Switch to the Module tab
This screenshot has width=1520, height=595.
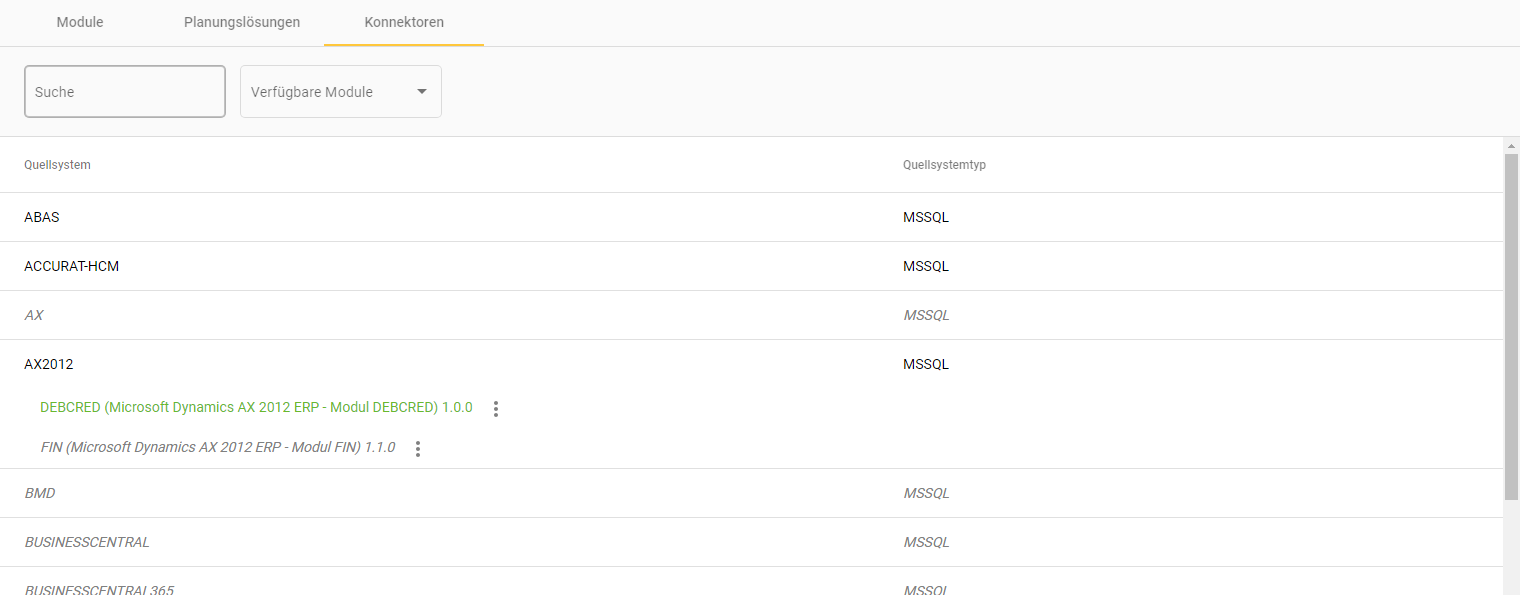tap(80, 22)
